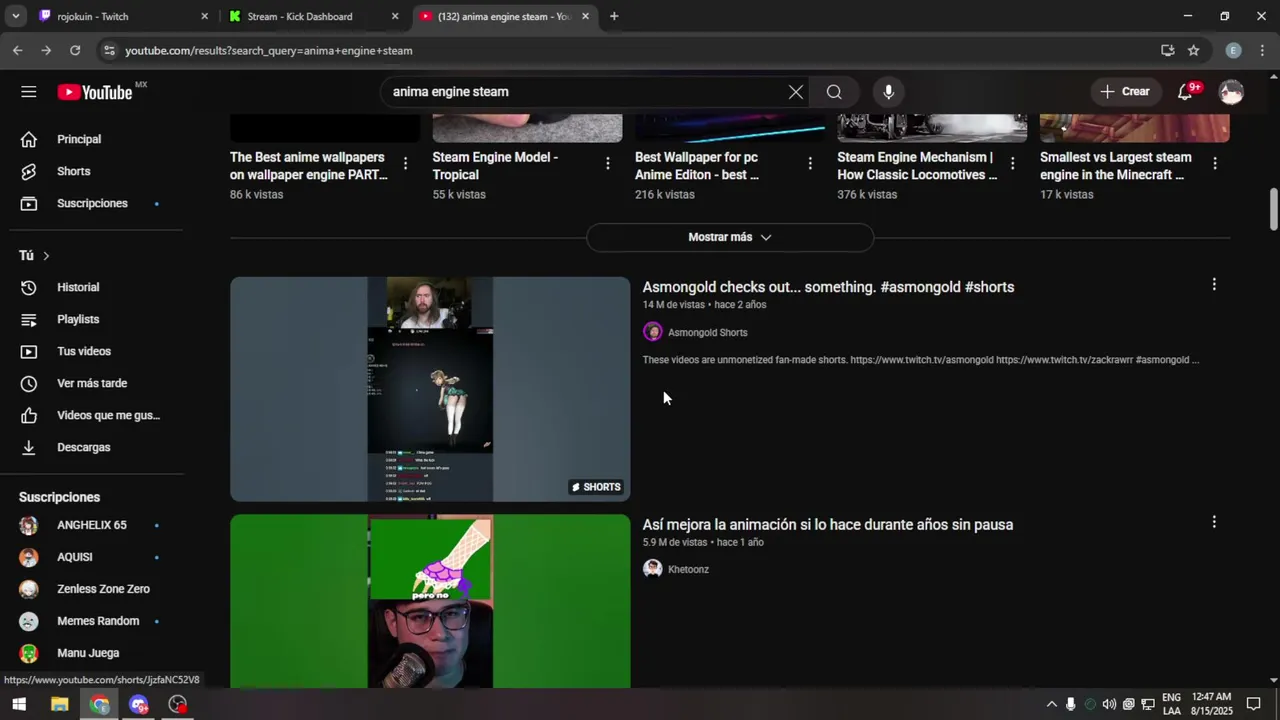This screenshot has width=1280, height=720.
Task: Visit the Khetoonz channel name
Action: pyautogui.click(x=688, y=569)
